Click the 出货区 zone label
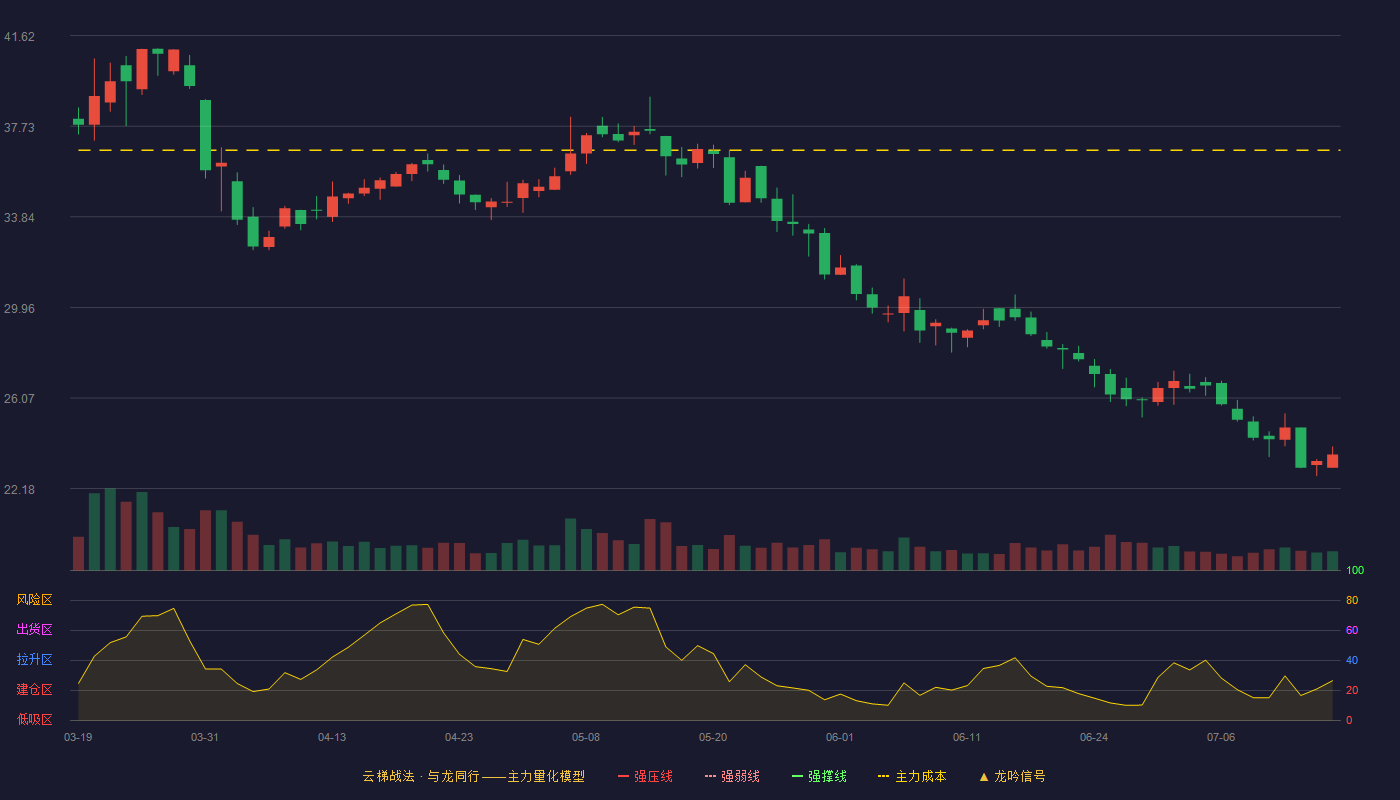1400x800 pixels. point(35,630)
